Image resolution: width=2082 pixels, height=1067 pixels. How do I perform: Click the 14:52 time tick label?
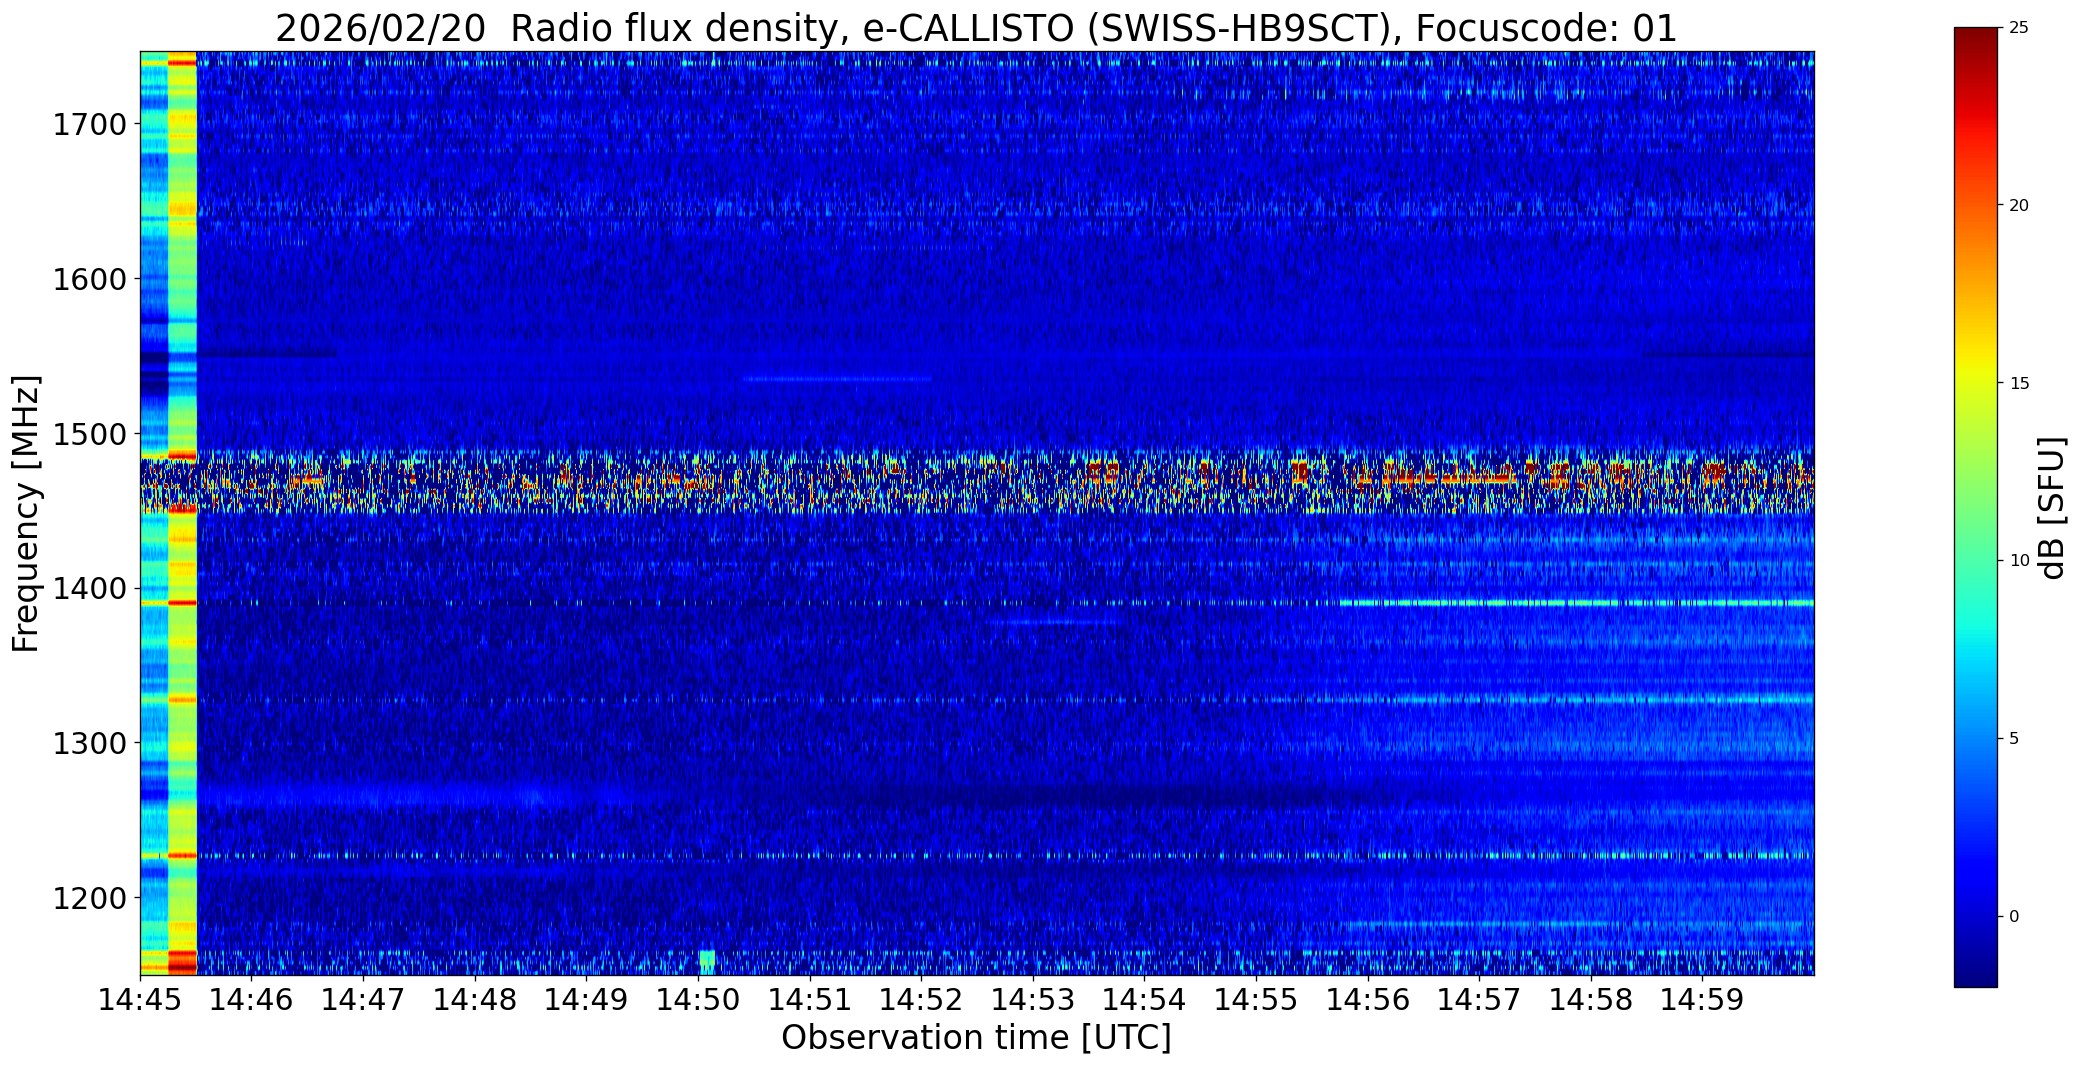tap(921, 999)
